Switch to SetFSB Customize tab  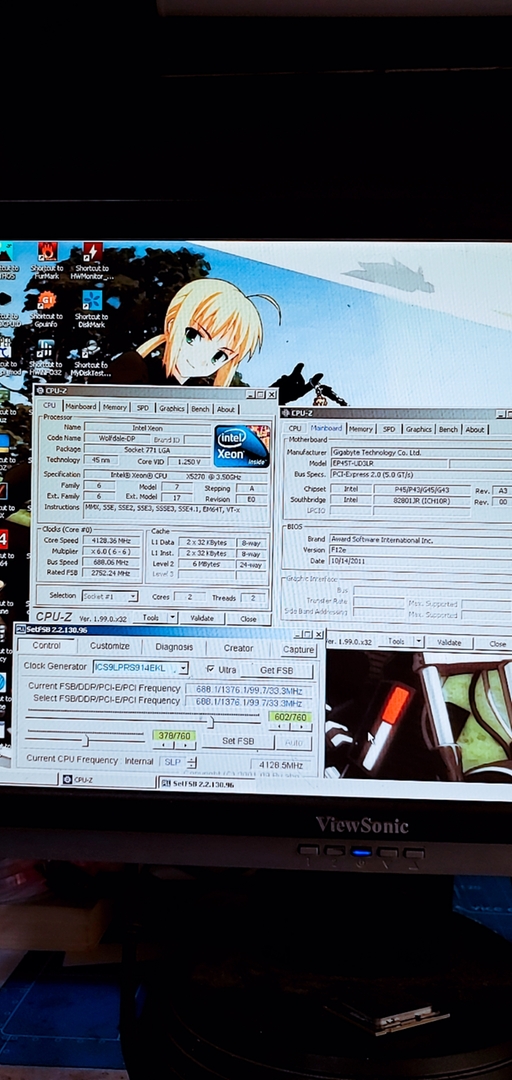point(110,646)
